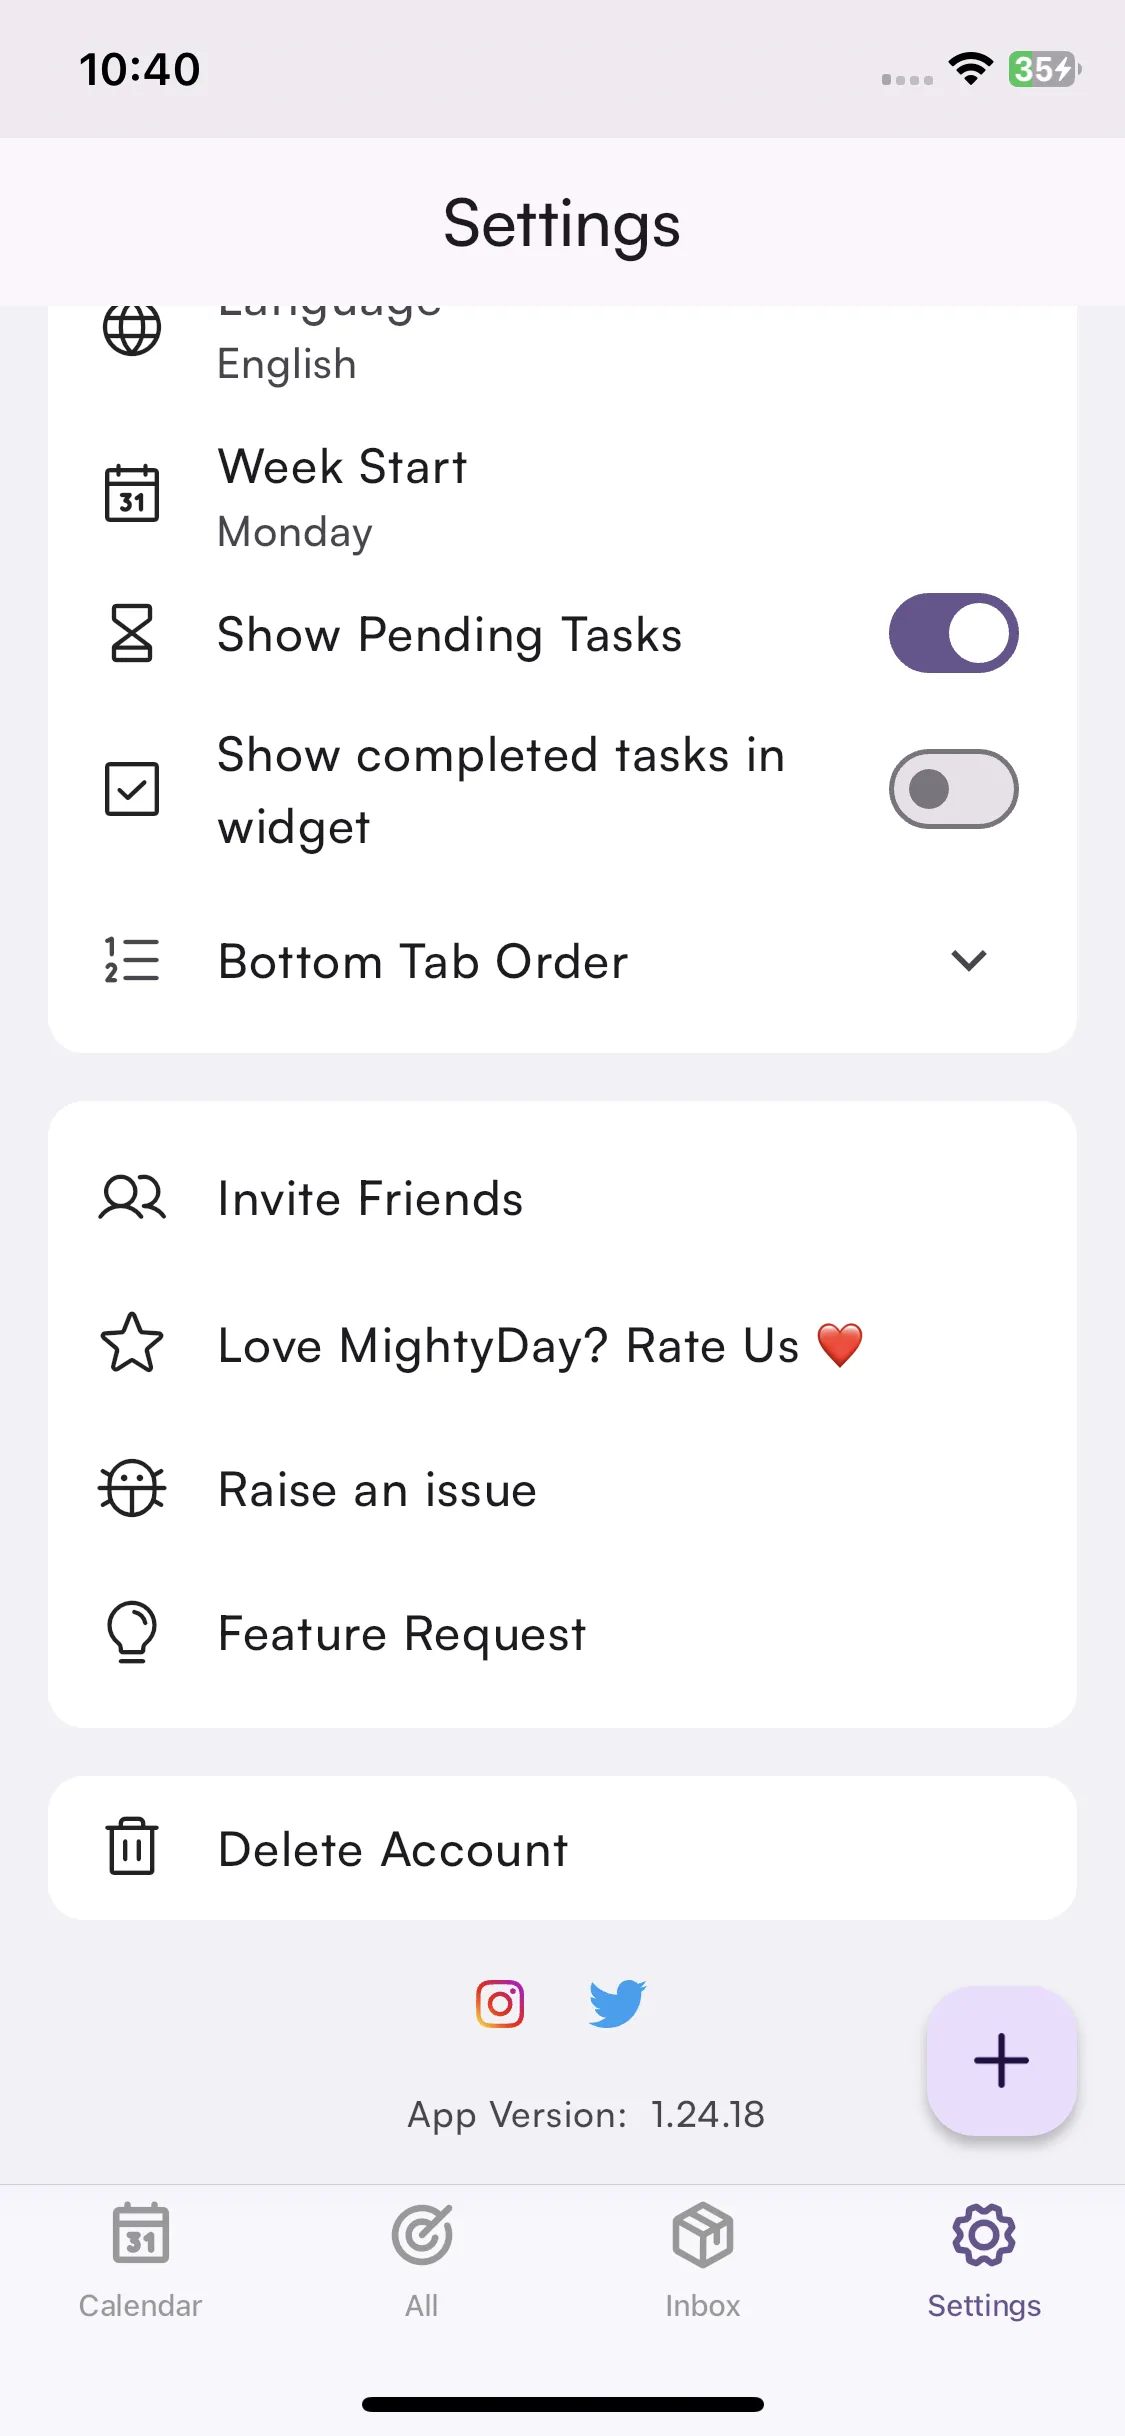The image size is (1125, 2436).
Task: Tap the plus add task button
Action: coord(1001,2060)
